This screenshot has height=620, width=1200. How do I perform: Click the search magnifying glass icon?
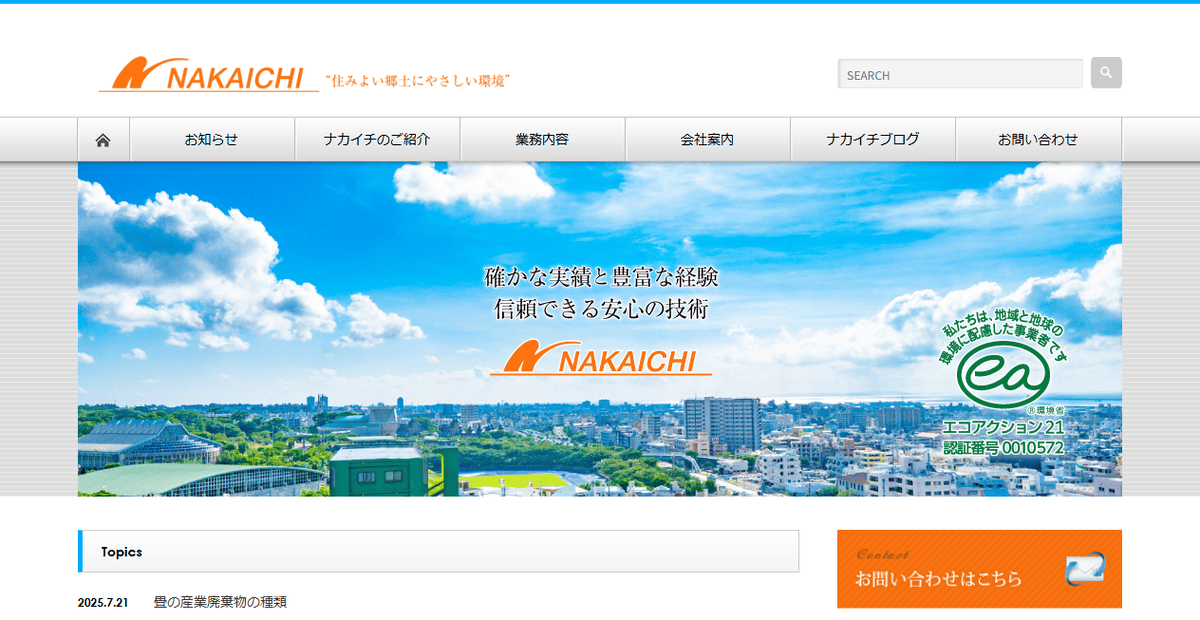point(1105,72)
